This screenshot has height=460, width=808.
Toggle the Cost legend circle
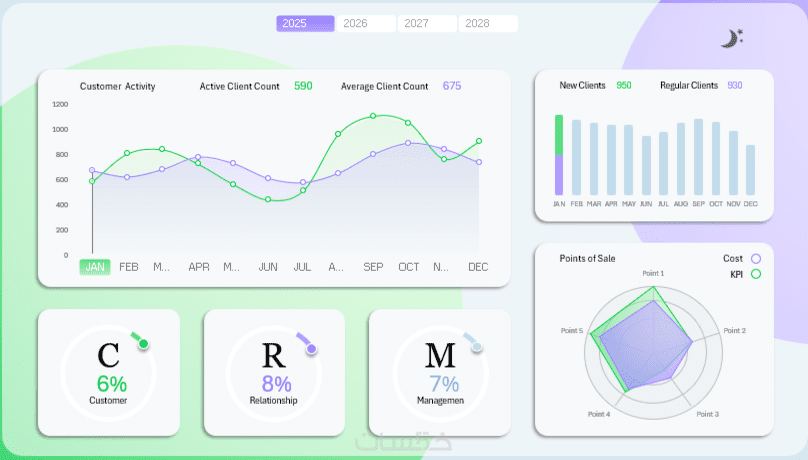click(x=757, y=259)
